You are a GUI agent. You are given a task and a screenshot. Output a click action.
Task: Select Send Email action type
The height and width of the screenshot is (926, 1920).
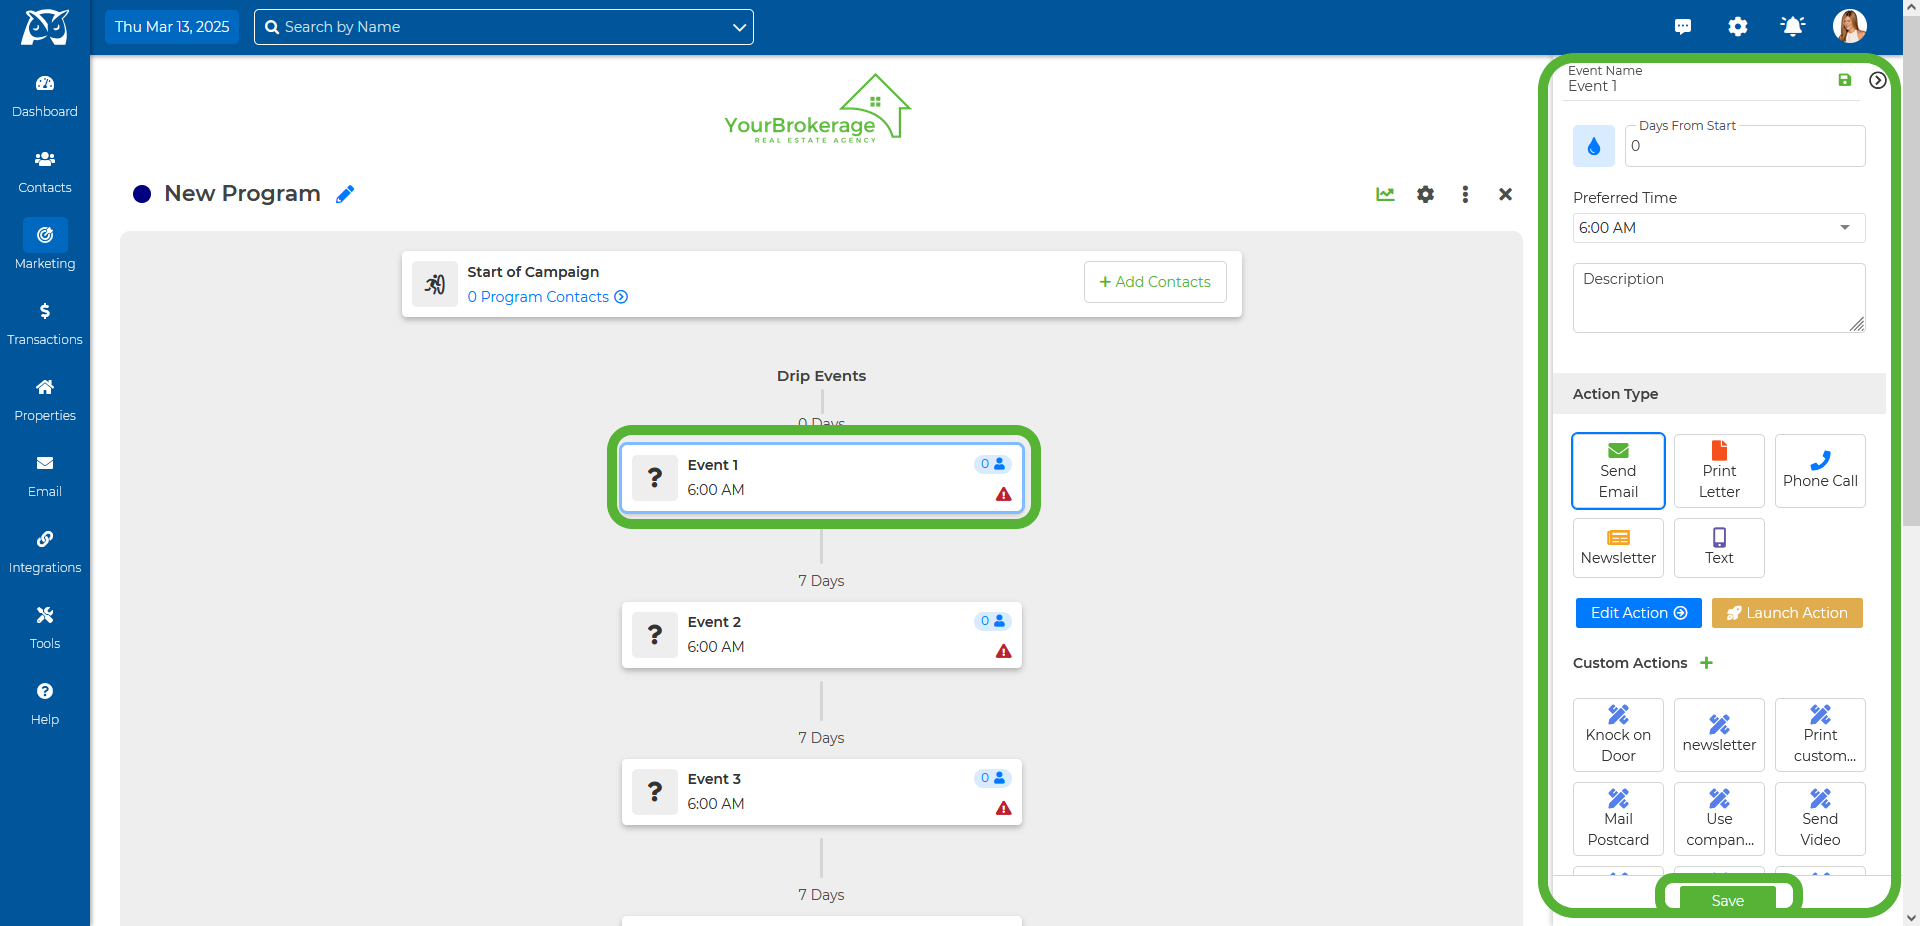point(1618,471)
